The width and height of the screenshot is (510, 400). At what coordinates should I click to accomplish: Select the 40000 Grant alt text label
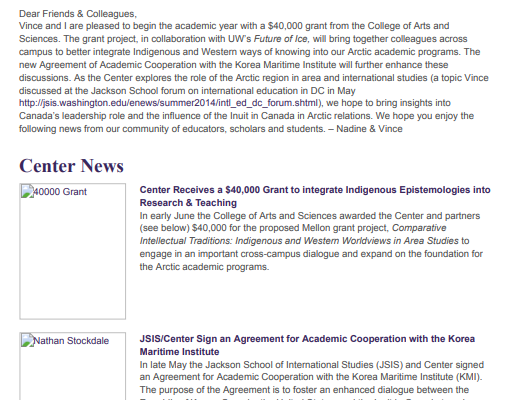[x=60, y=192]
